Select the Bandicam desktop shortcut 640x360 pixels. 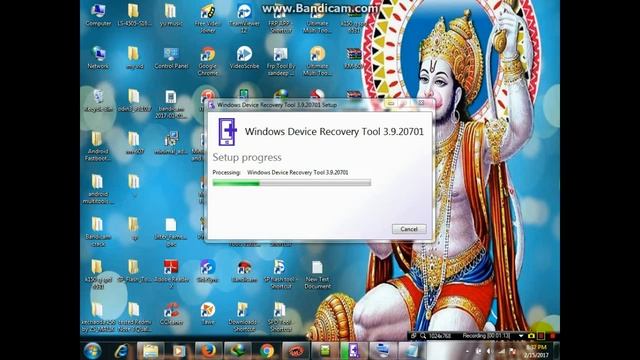click(244, 271)
